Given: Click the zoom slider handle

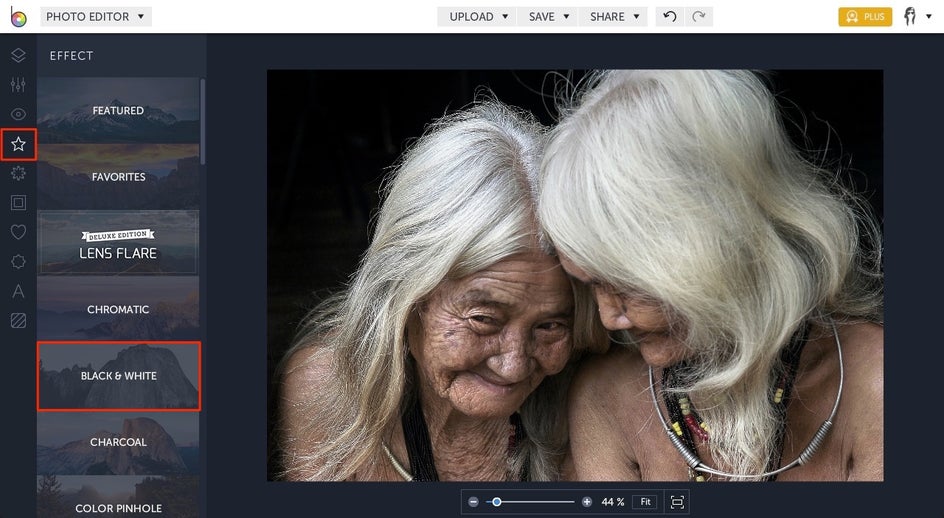Looking at the screenshot, I should click(x=497, y=502).
